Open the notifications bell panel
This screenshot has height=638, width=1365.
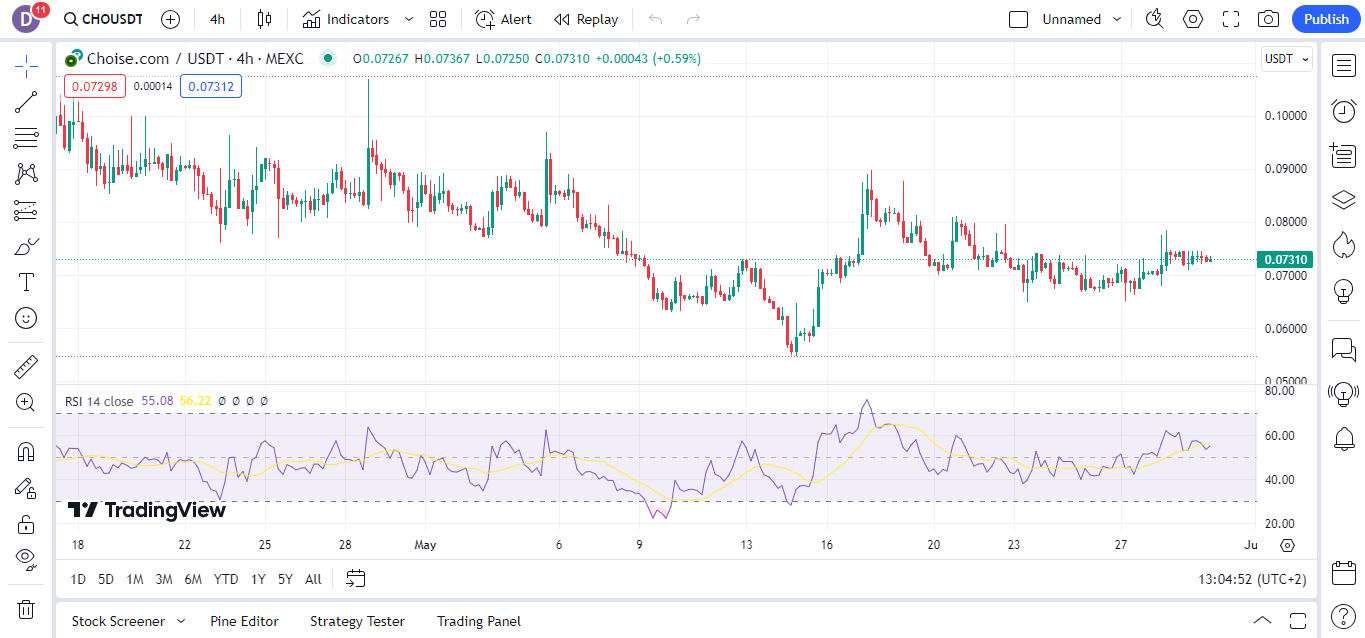pos(1343,438)
